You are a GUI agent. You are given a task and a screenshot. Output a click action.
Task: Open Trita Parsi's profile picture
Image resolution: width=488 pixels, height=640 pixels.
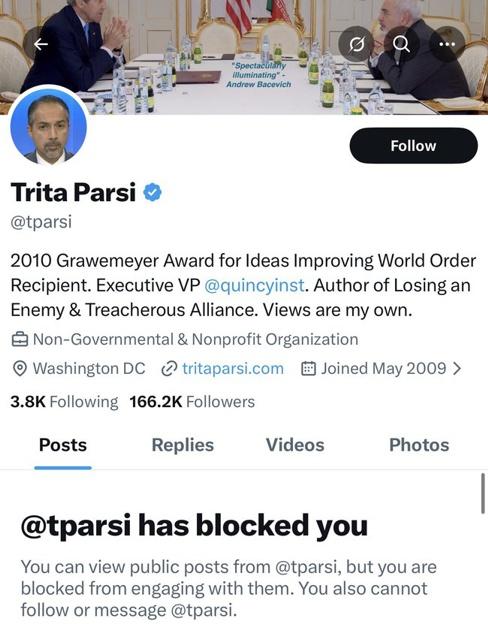coord(48,127)
